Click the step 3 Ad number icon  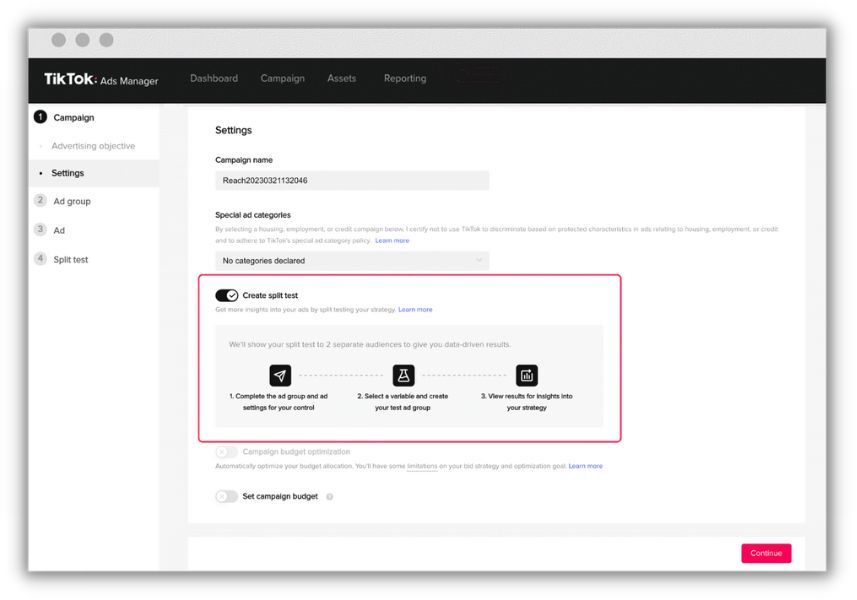[40, 230]
